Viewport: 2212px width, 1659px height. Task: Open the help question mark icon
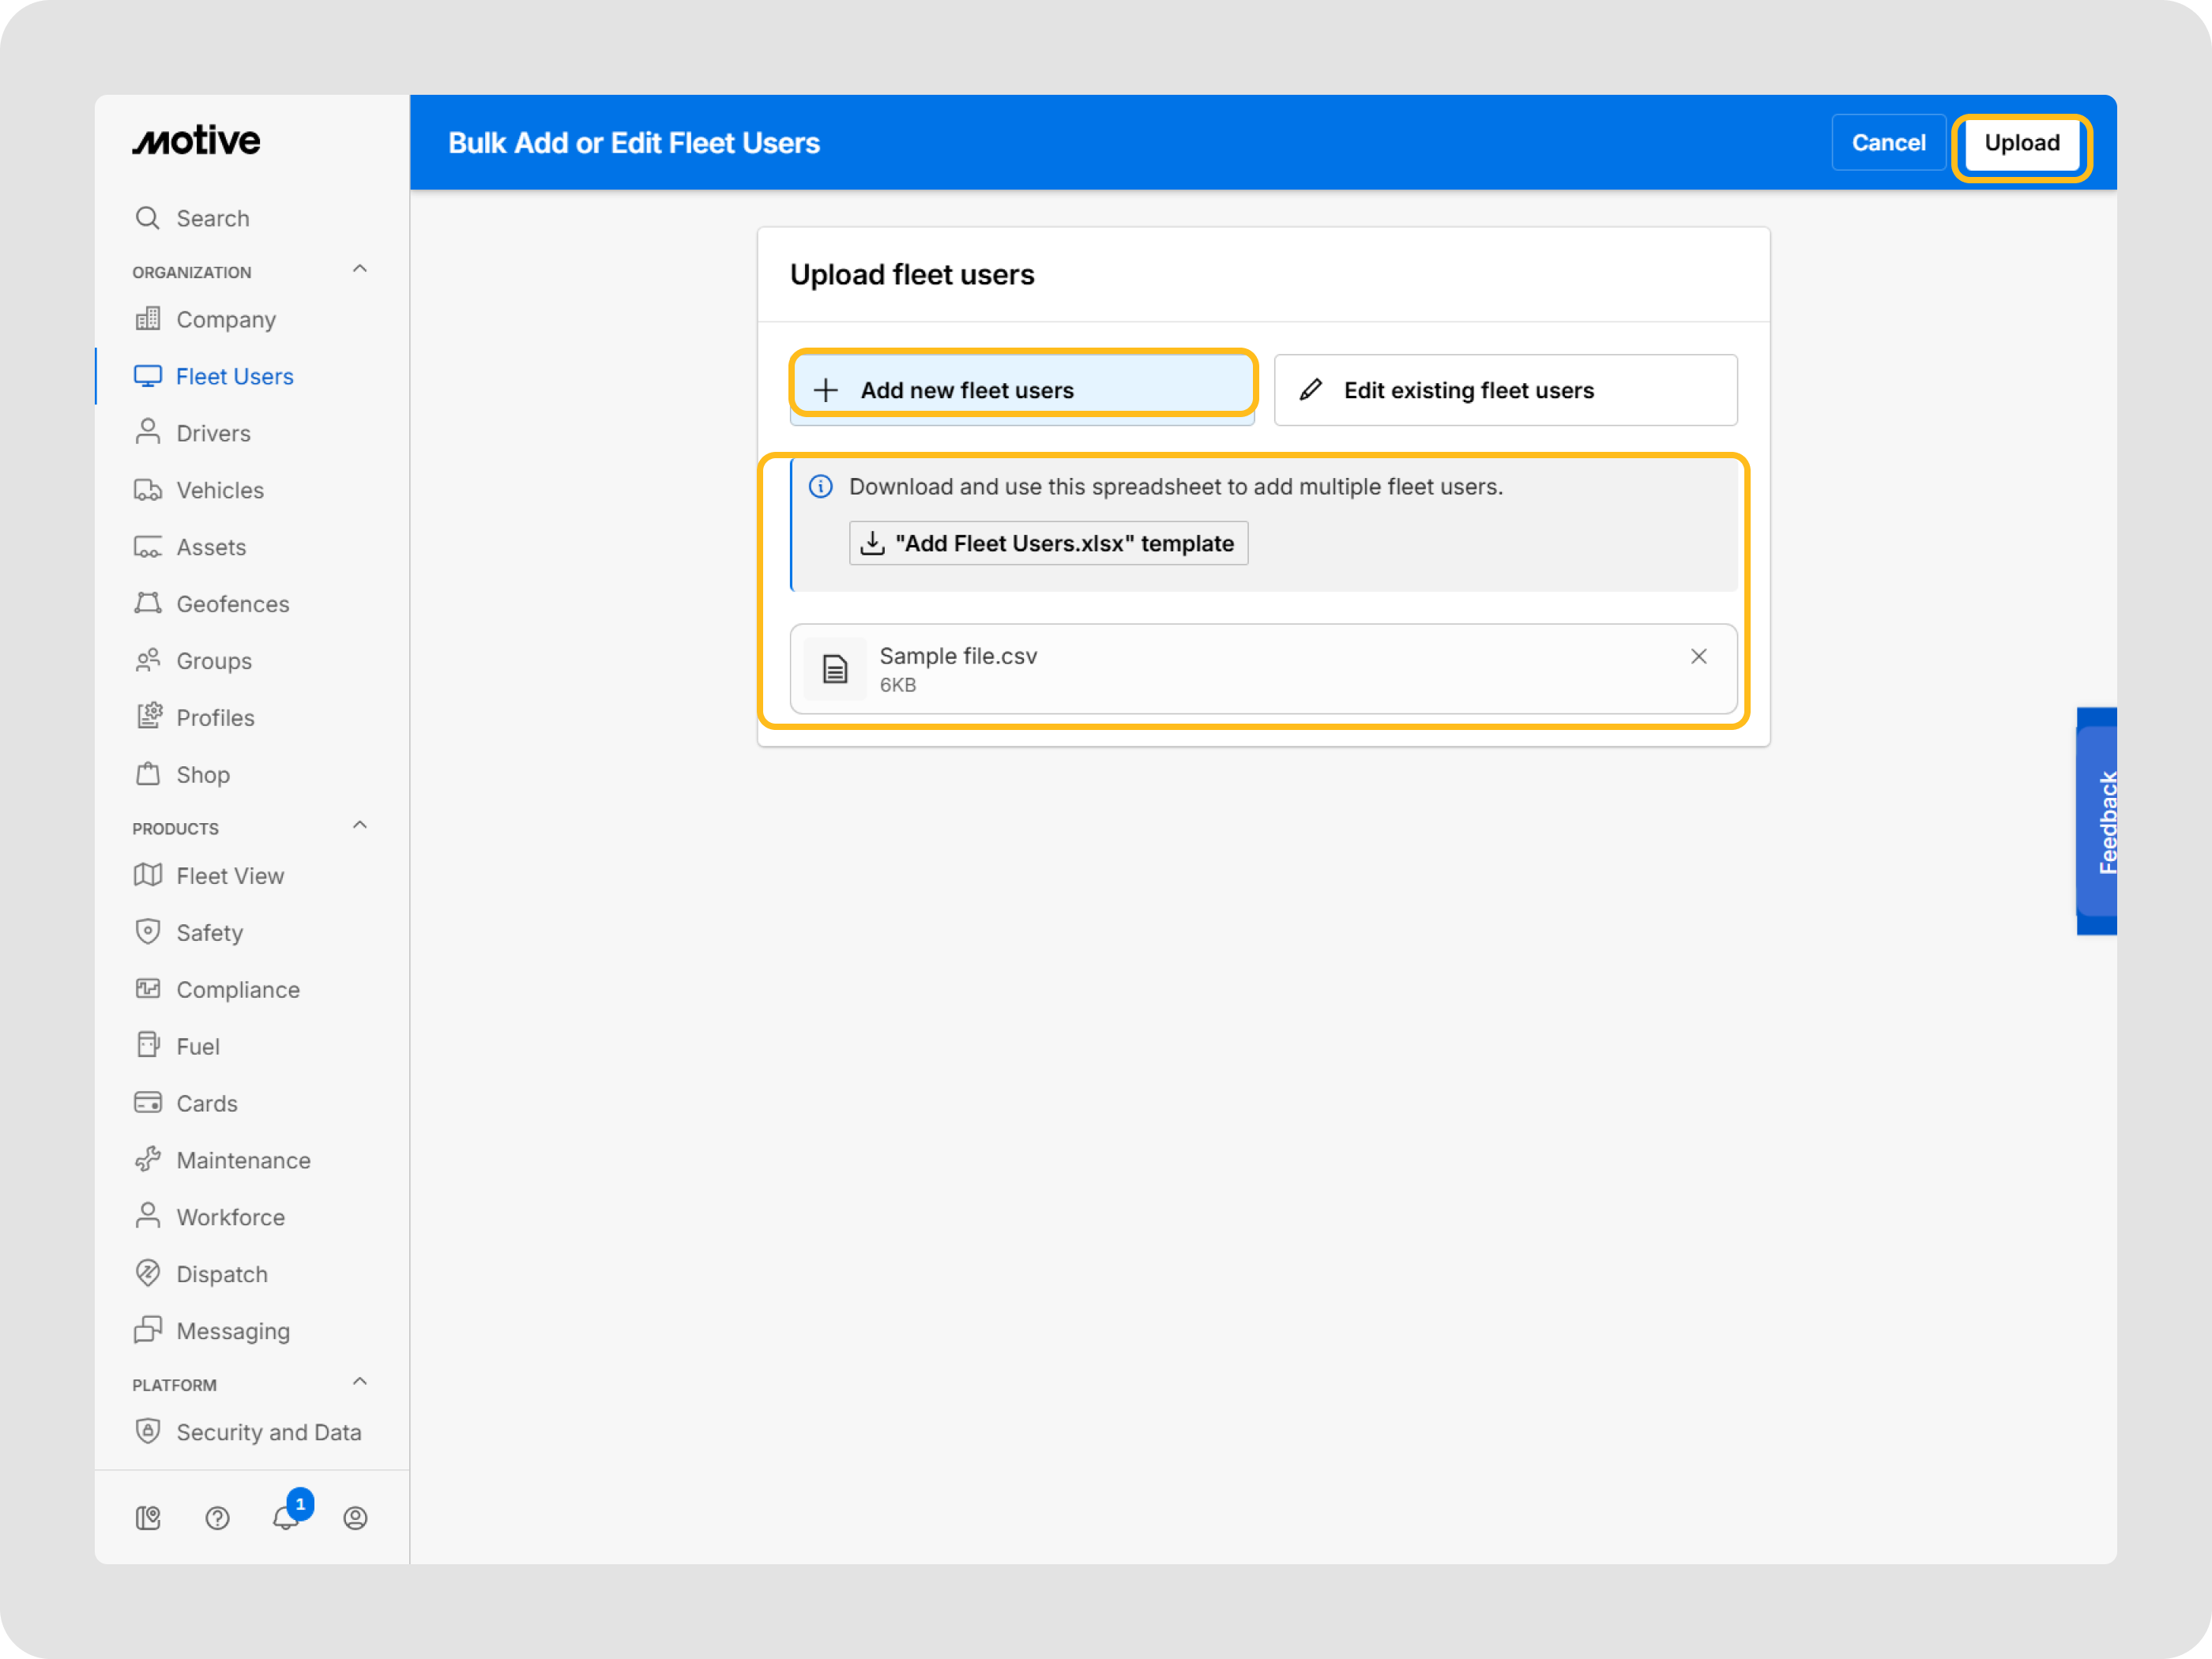[x=217, y=1518]
